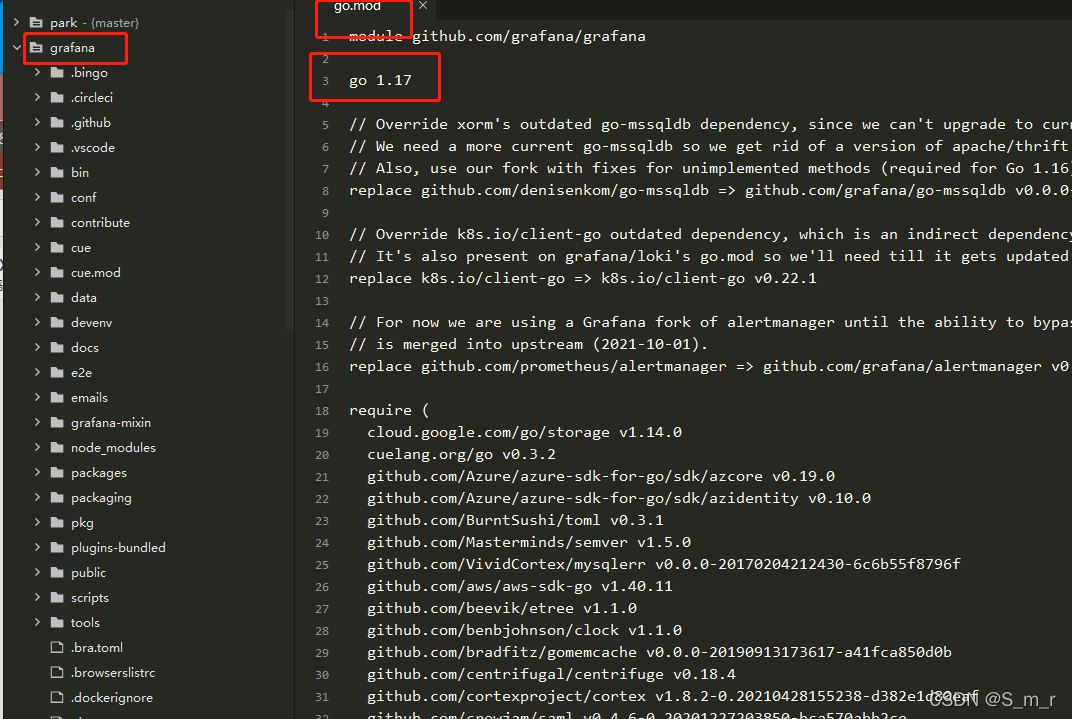The height and width of the screenshot is (719, 1072).
Task: Expand the .vscode folder chevron
Action: point(38,148)
